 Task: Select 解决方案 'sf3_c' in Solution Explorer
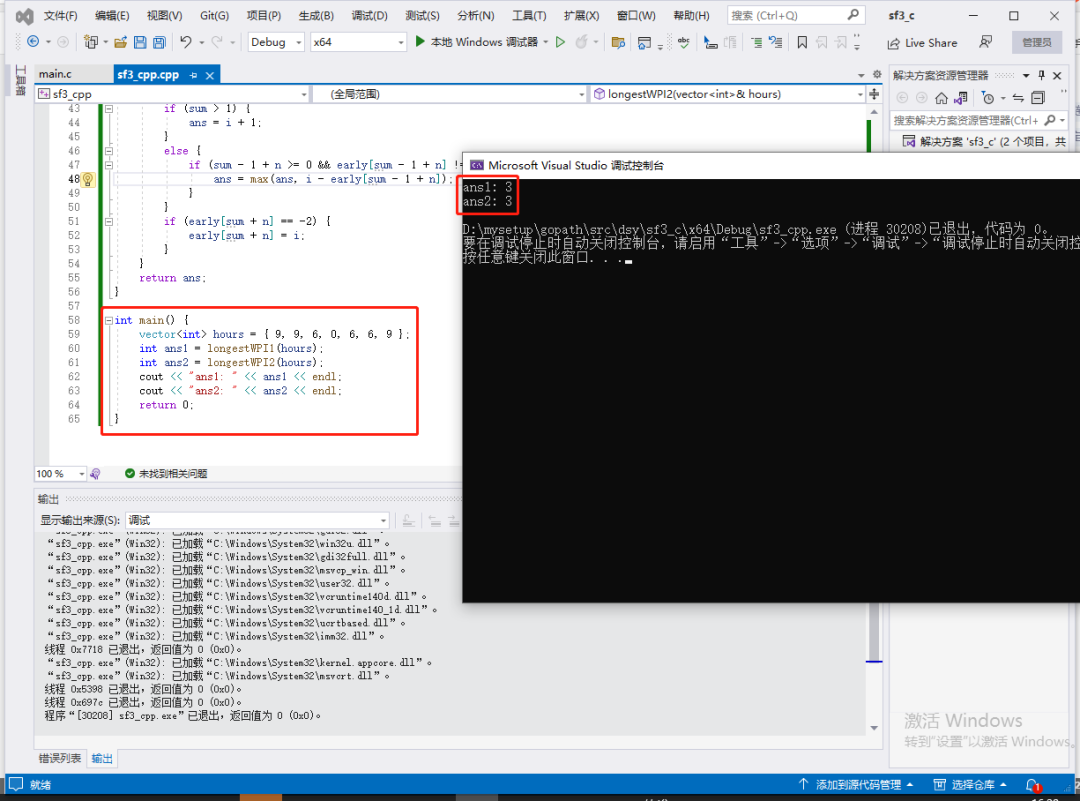pos(985,141)
